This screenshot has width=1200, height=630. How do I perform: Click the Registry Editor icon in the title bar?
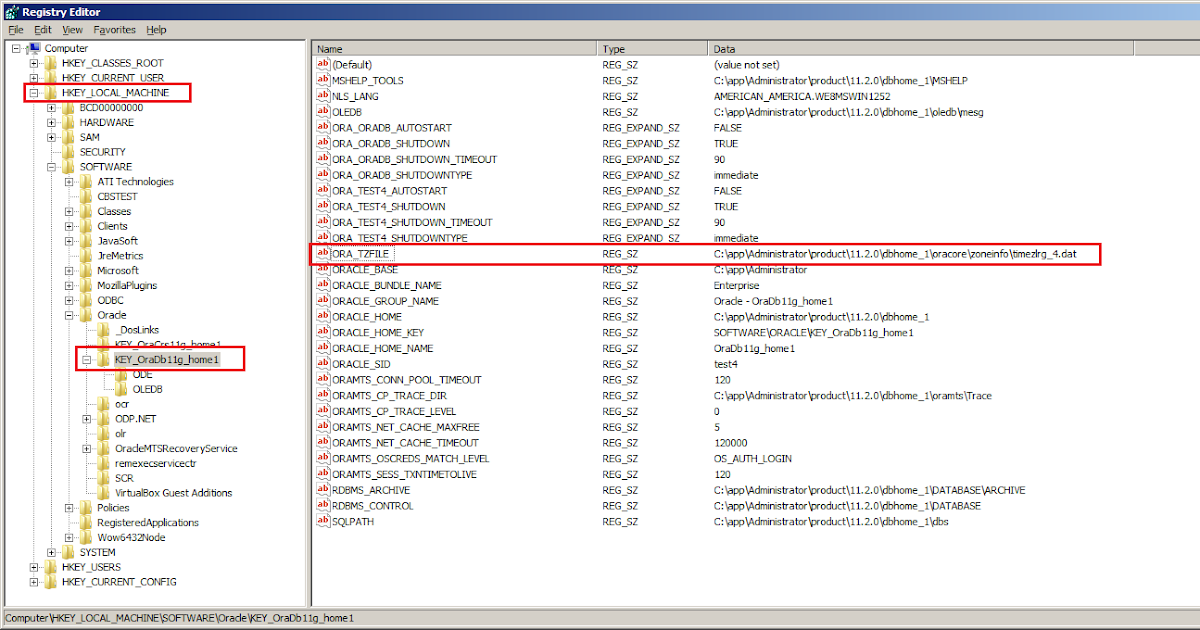click(x=10, y=11)
